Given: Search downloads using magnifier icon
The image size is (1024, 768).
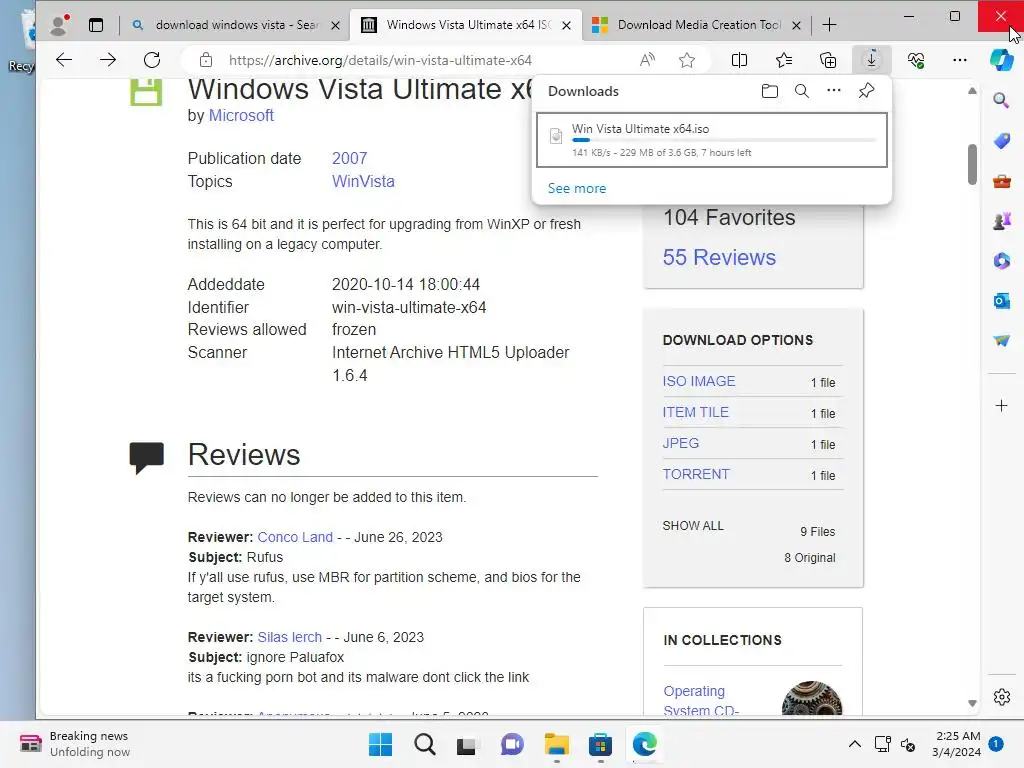Looking at the screenshot, I should click(x=802, y=91).
